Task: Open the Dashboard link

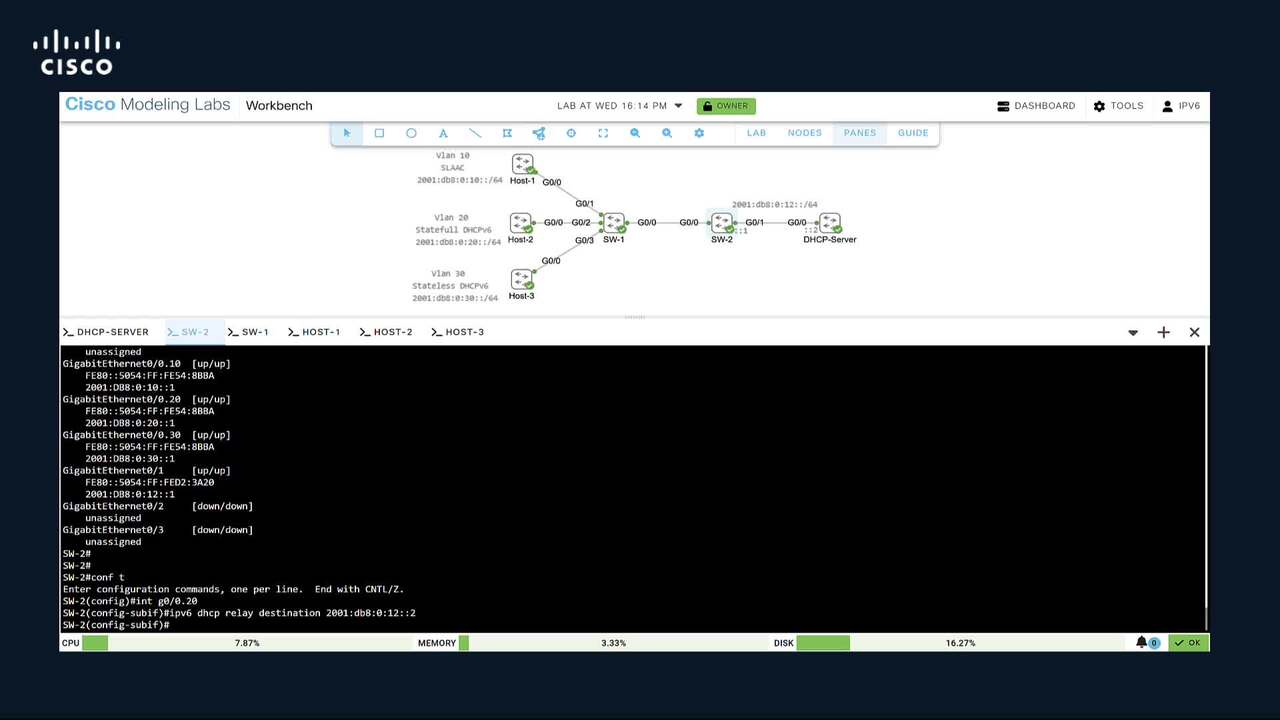Action: click(1036, 106)
